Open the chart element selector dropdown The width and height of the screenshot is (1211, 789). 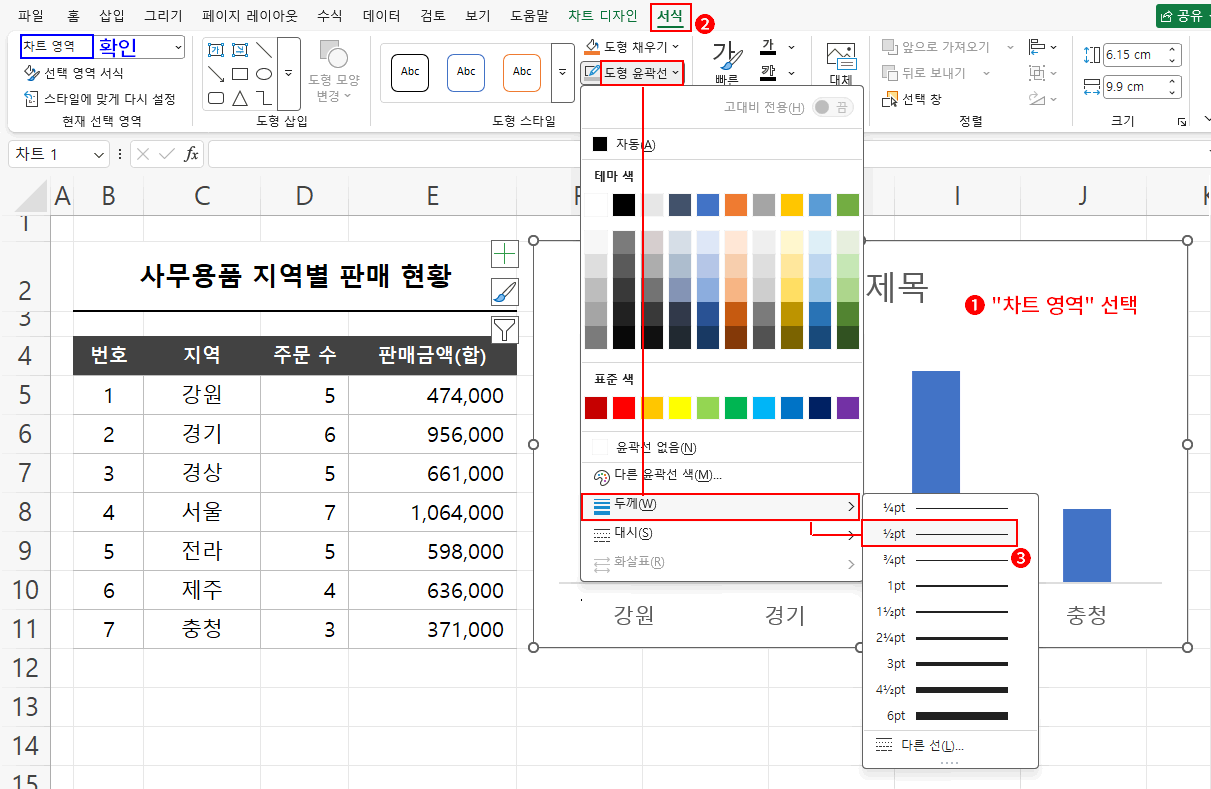pyautogui.click(x=178, y=46)
